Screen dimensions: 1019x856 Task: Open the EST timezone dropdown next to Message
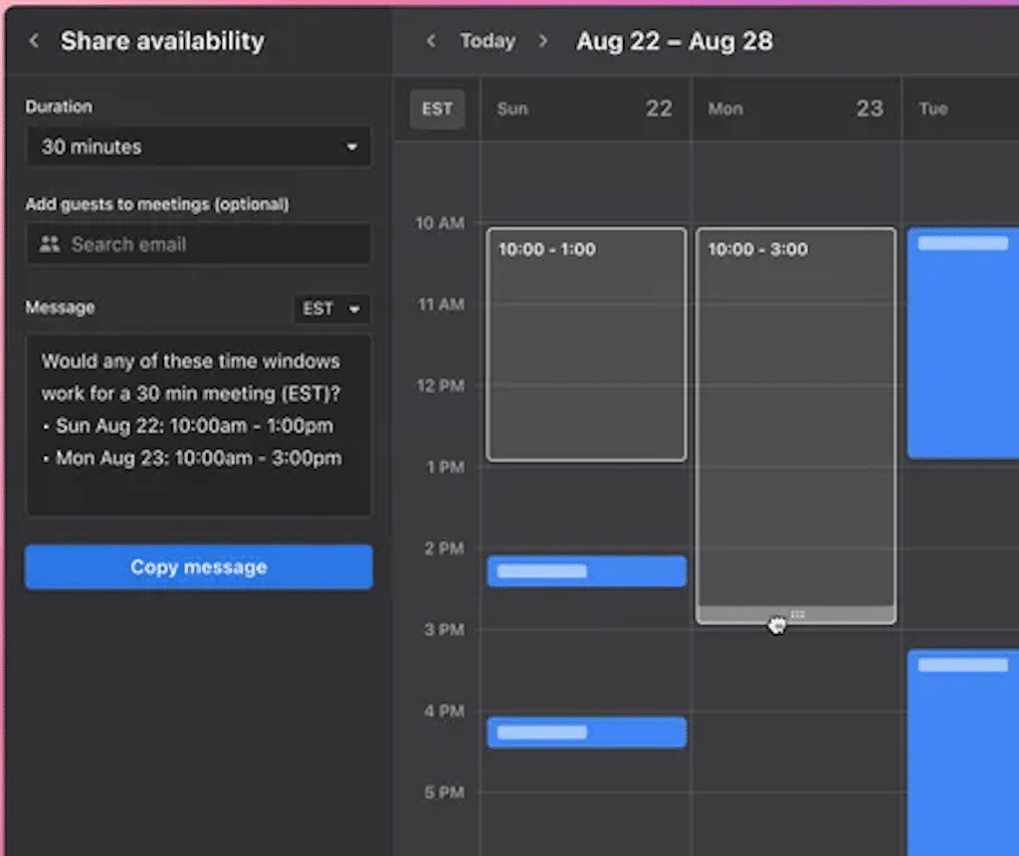pos(330,309)
